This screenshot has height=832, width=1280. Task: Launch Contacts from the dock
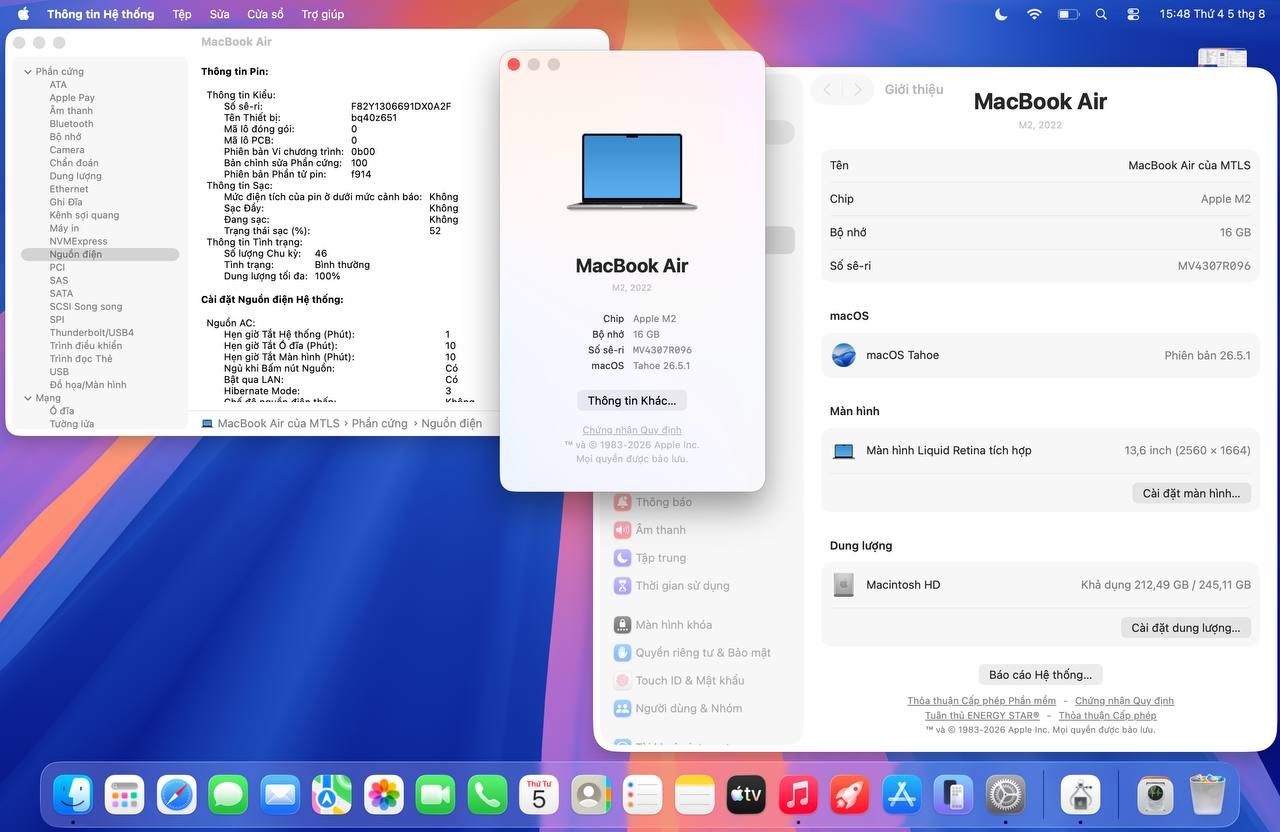591,795
